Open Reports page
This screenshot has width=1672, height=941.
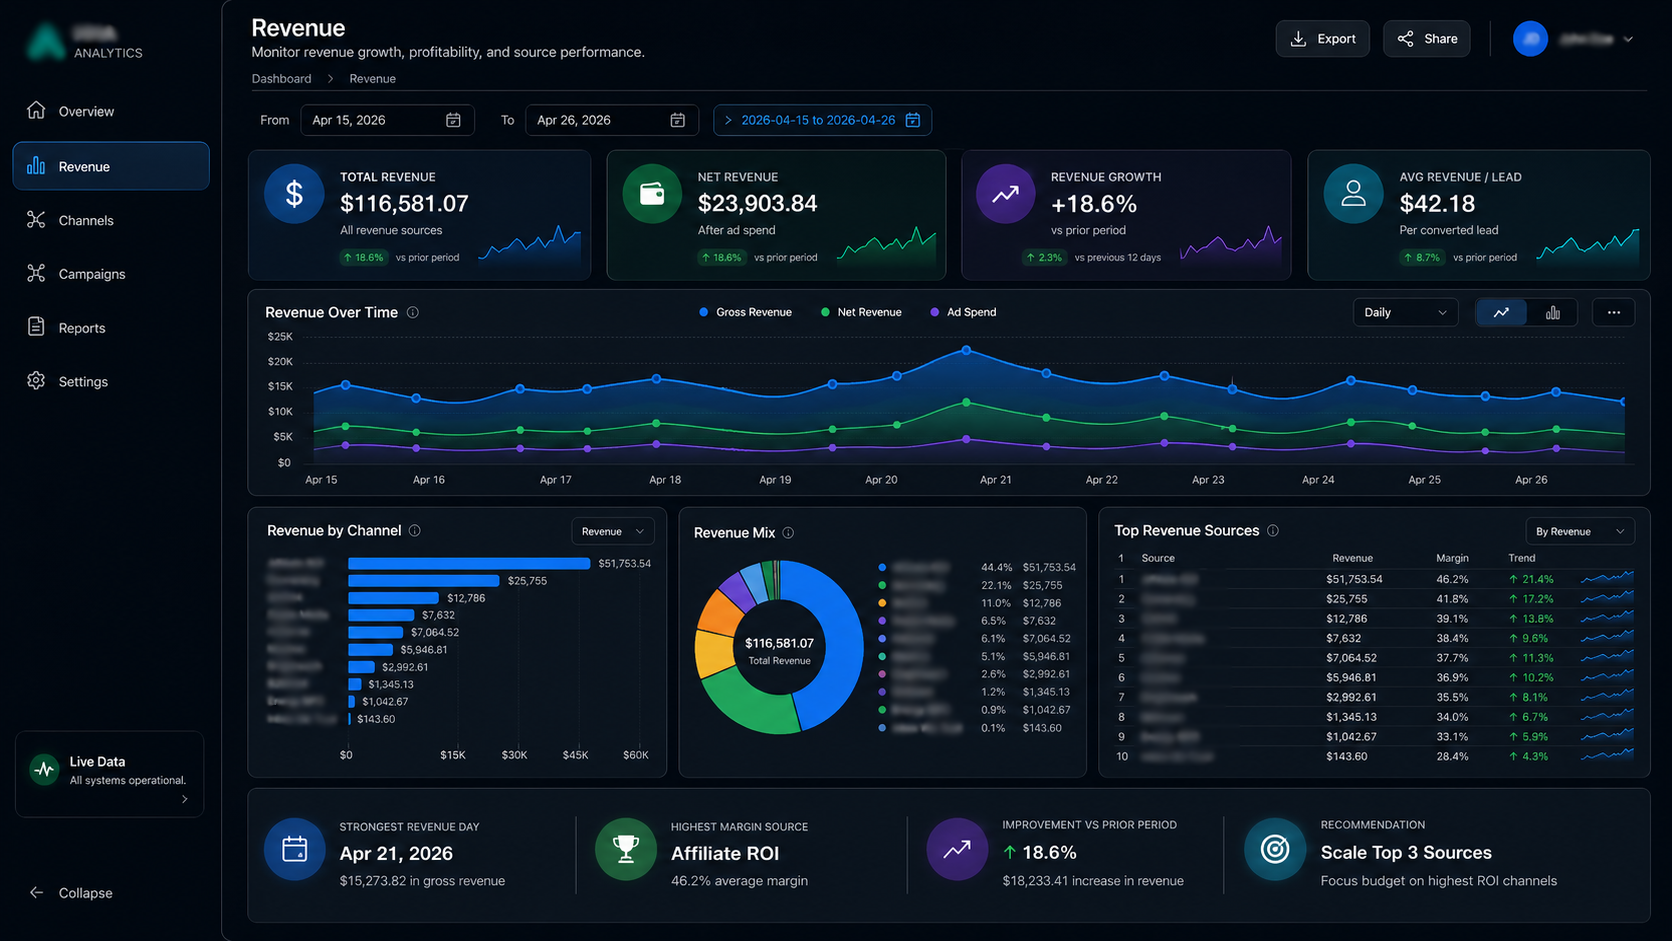(111, 328)
